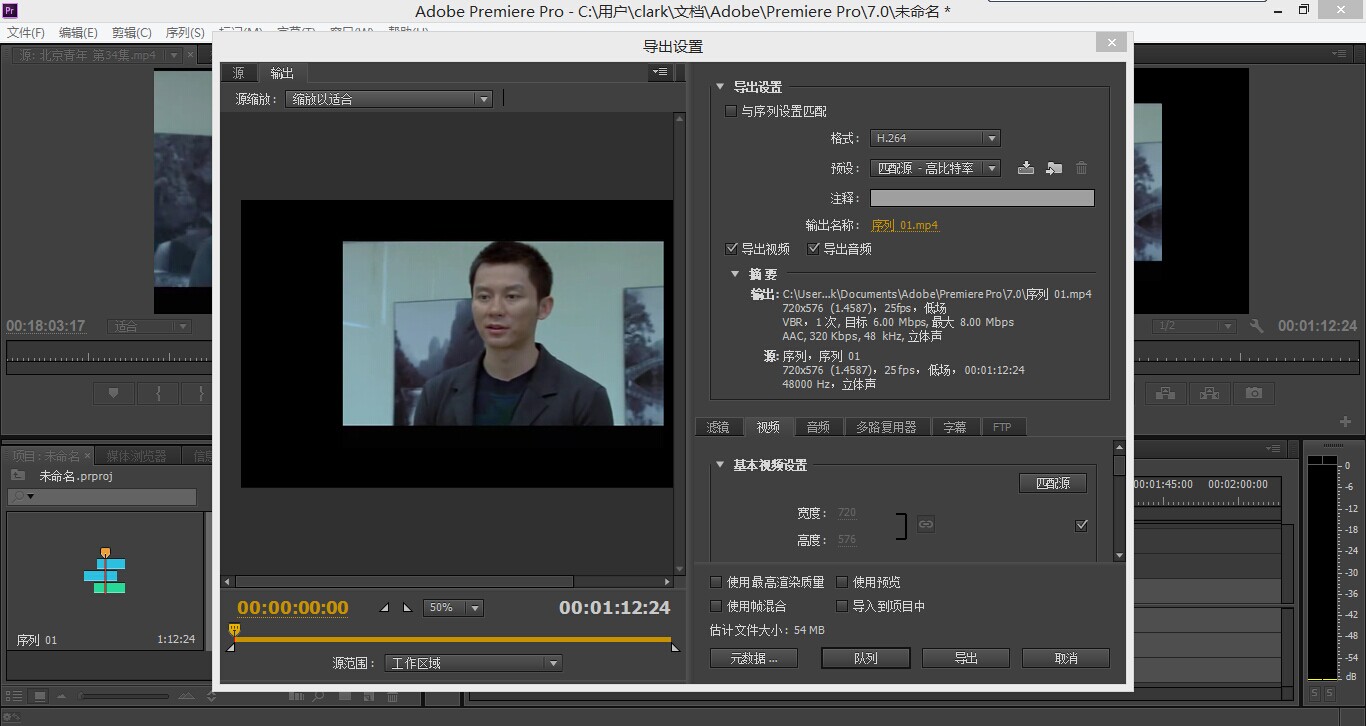Switch Project panel to icon view
This screenshot has width=1366, height=726.
tap(40, 695)
